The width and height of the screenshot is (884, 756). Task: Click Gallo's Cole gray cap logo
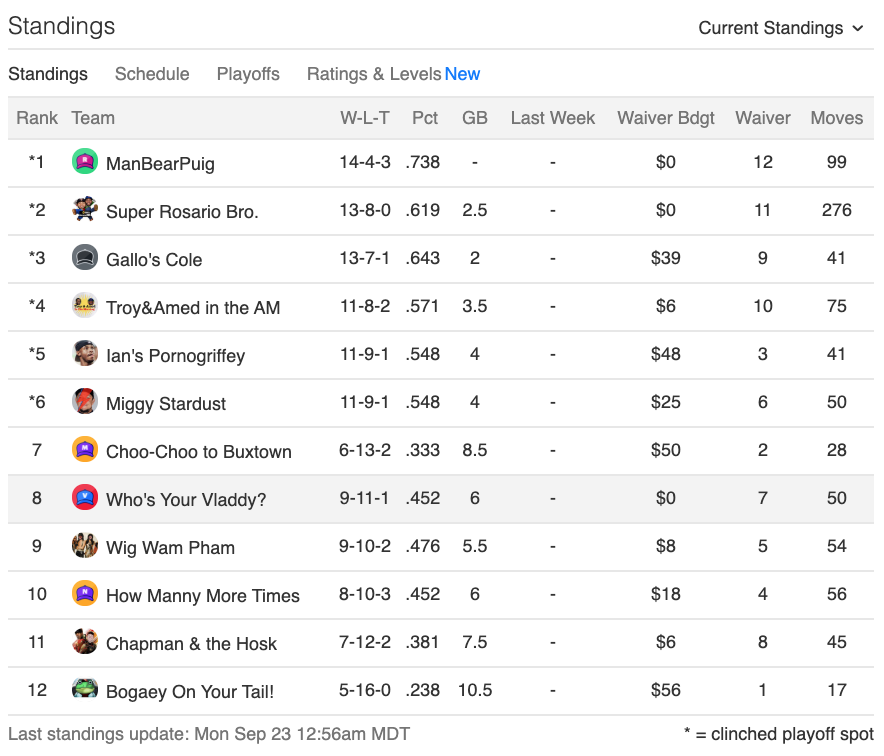click(85, 257)
